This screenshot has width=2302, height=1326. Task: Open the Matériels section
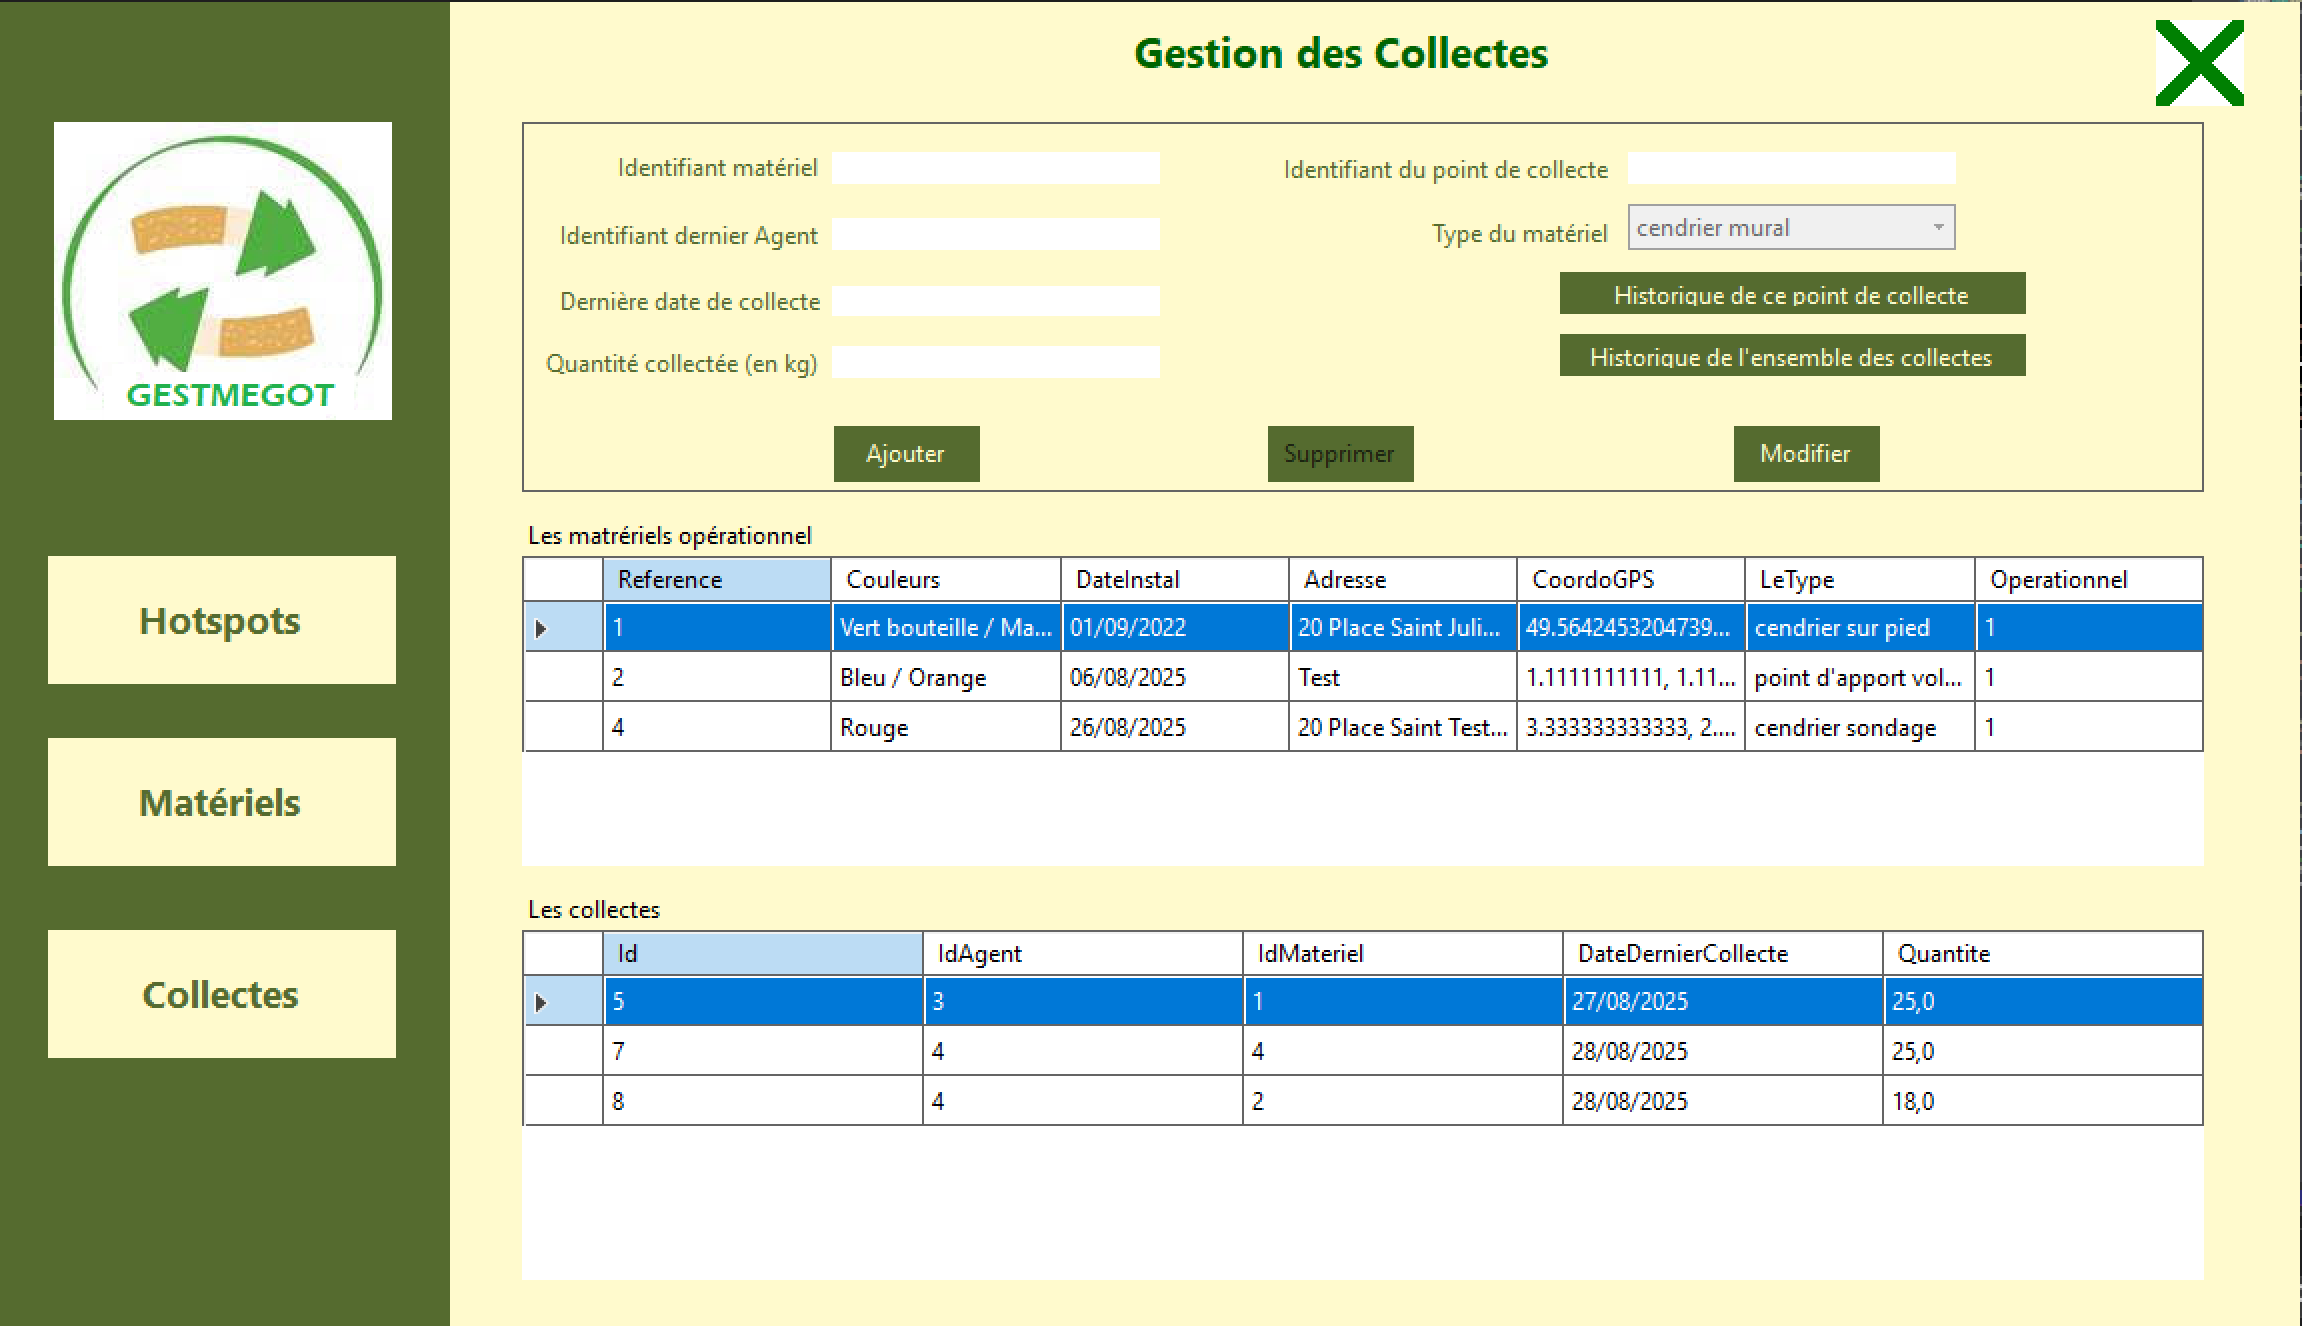pyautogui.click(x=221, y=803)
